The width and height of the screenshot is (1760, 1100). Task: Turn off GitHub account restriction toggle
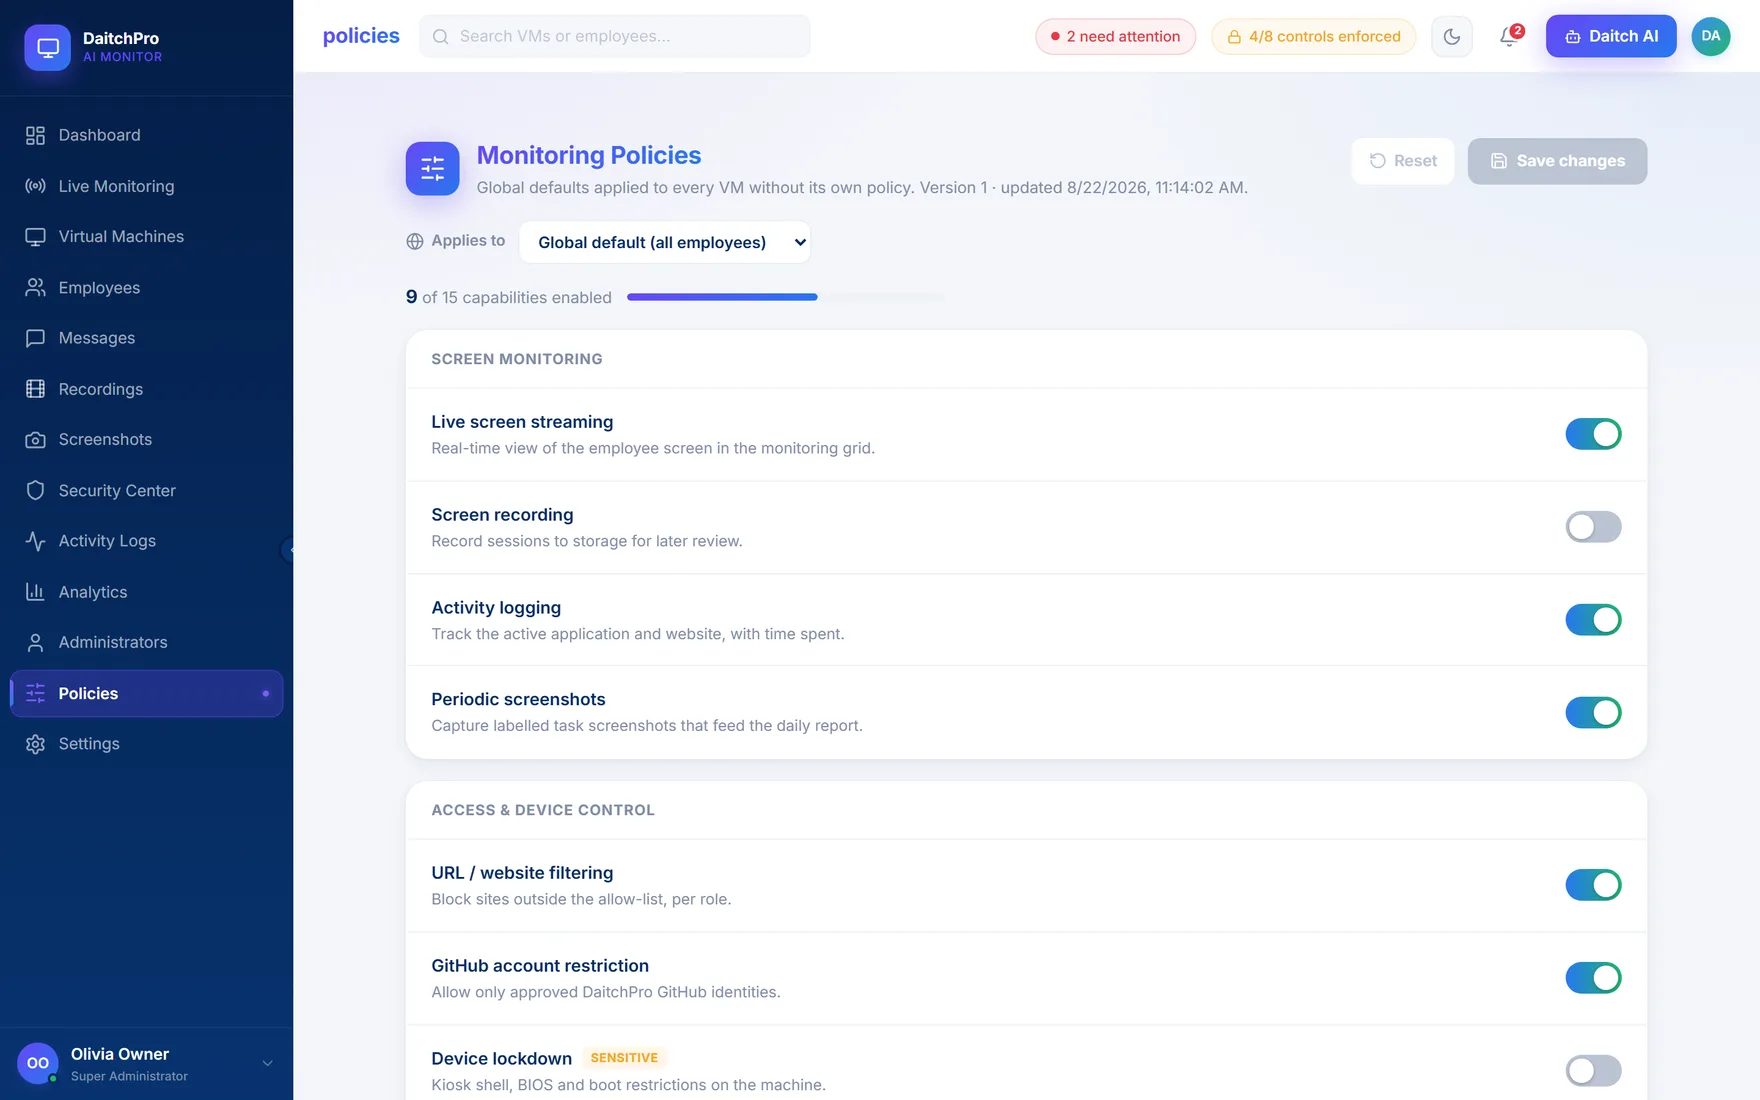(1593, 978)
